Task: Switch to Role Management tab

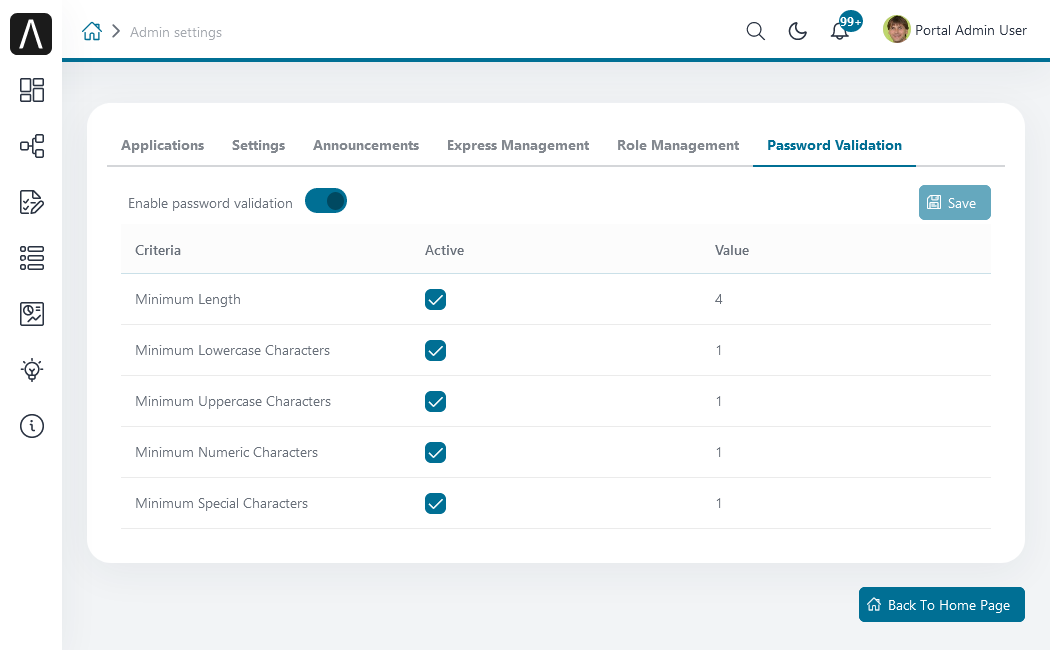Action: (x=678, y=145)
